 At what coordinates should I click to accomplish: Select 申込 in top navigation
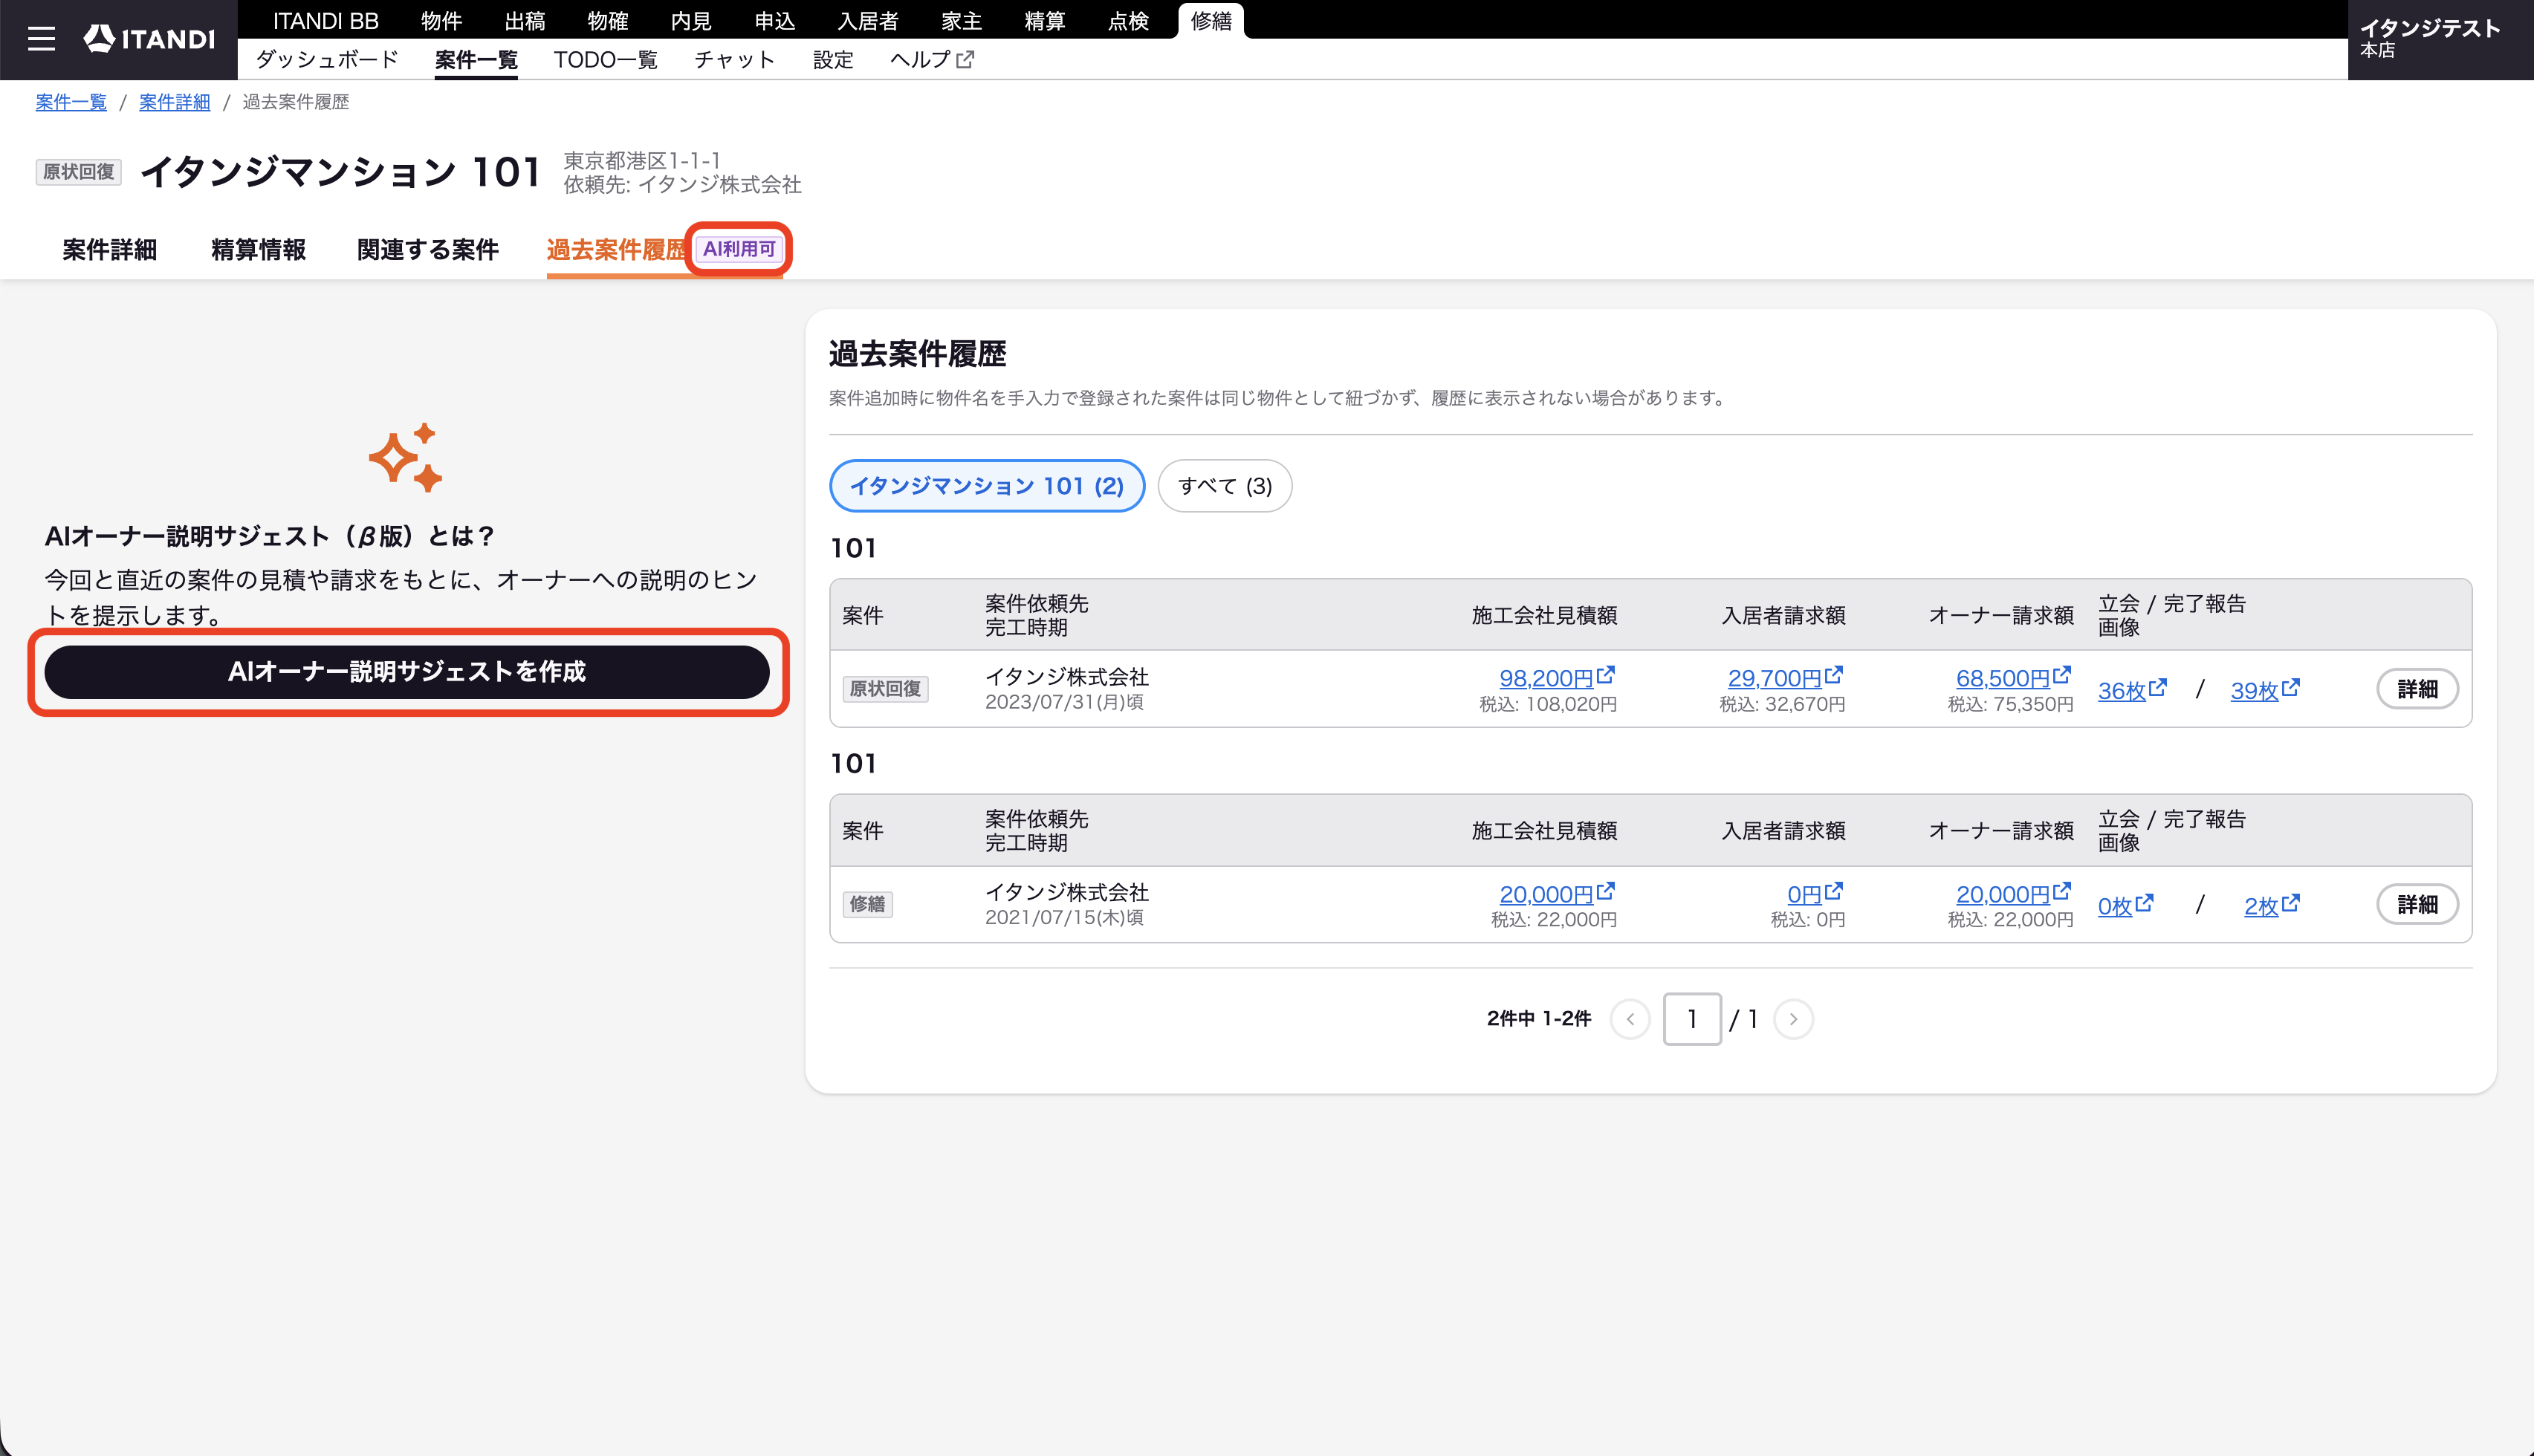pos(775,21)
